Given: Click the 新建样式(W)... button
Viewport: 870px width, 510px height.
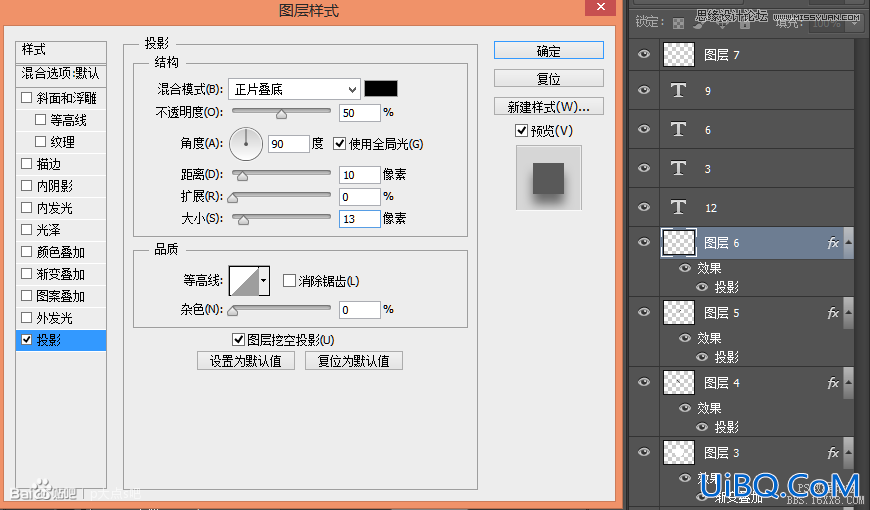Looking at the screenshot, I should point(548,106).
